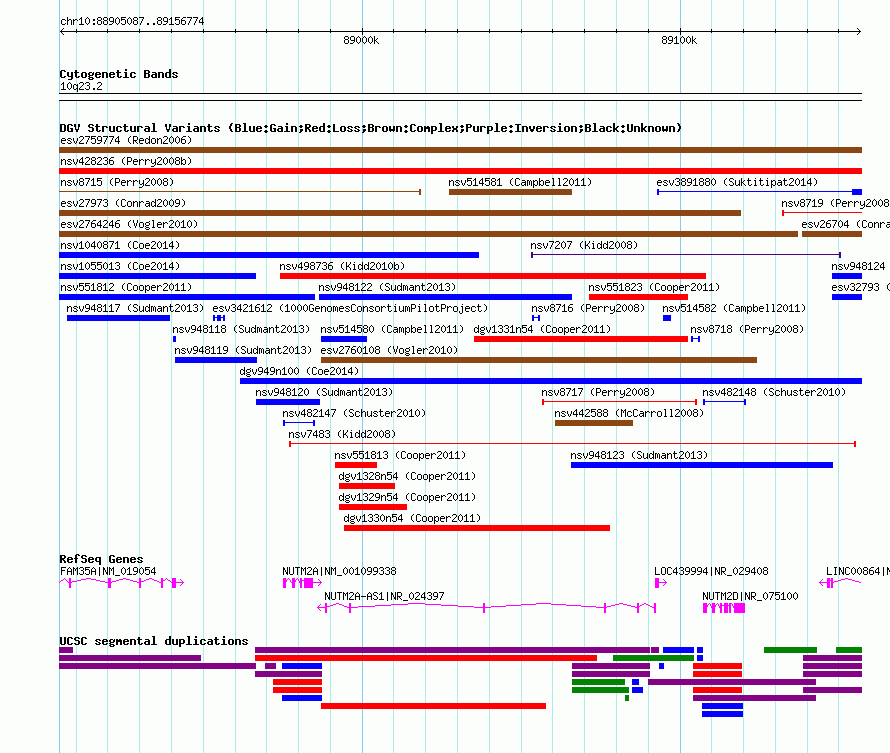Select nsv551823 (Cooper2011) label
The image size is (890, 753).
[x=654, y=287]
